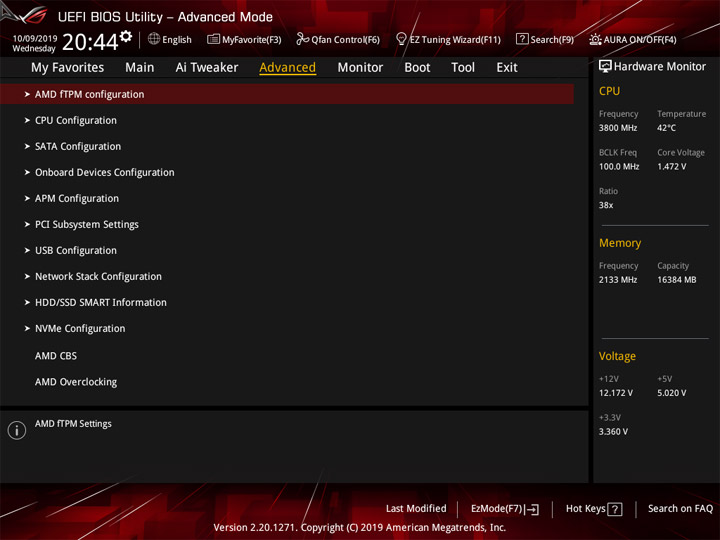Image resolution: width=720 pixels, height=540 pixels.
Task: Click +3.3V reading 3.360 V
Action: pos(613,432)
